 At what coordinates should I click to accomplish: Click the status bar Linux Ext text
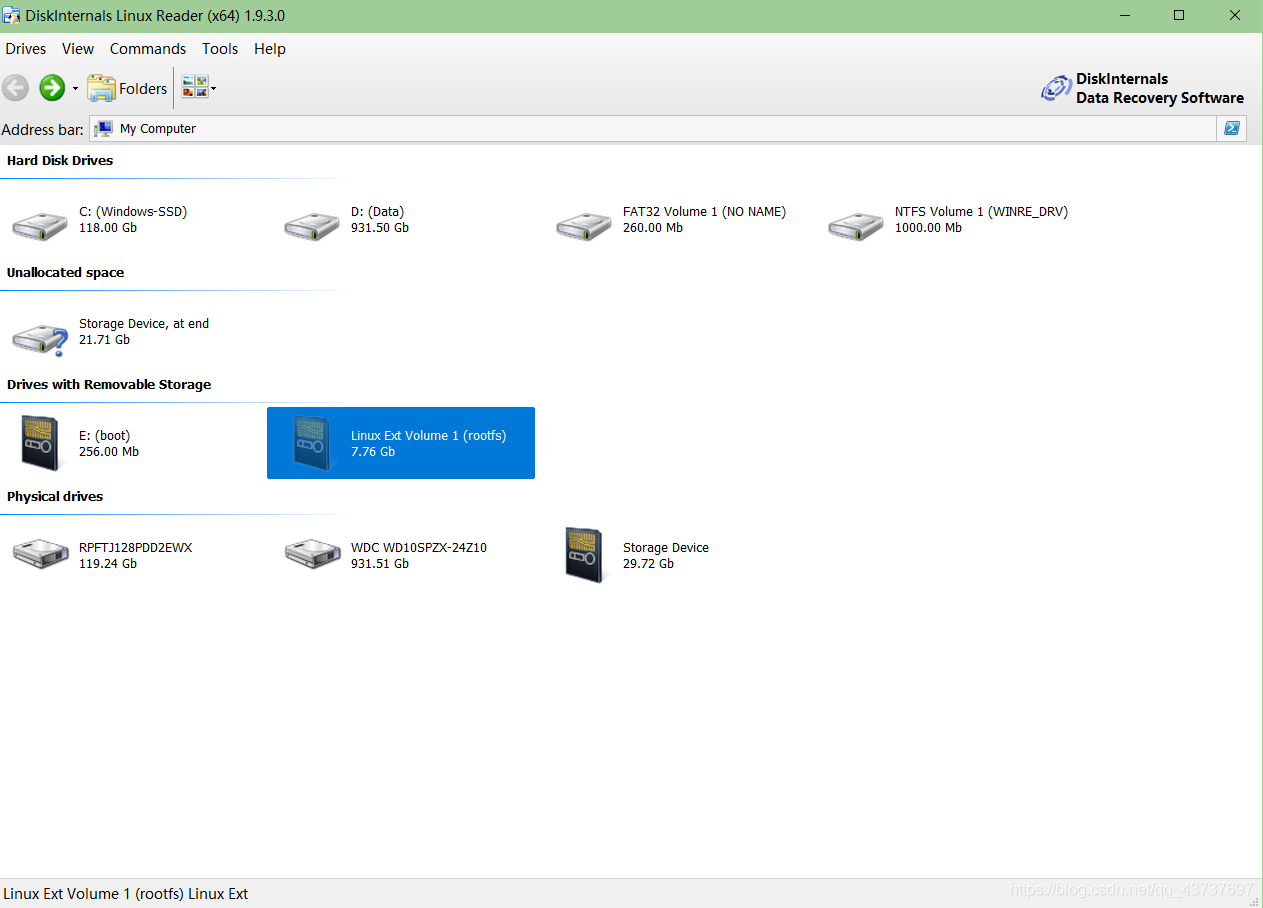(126, 894)
